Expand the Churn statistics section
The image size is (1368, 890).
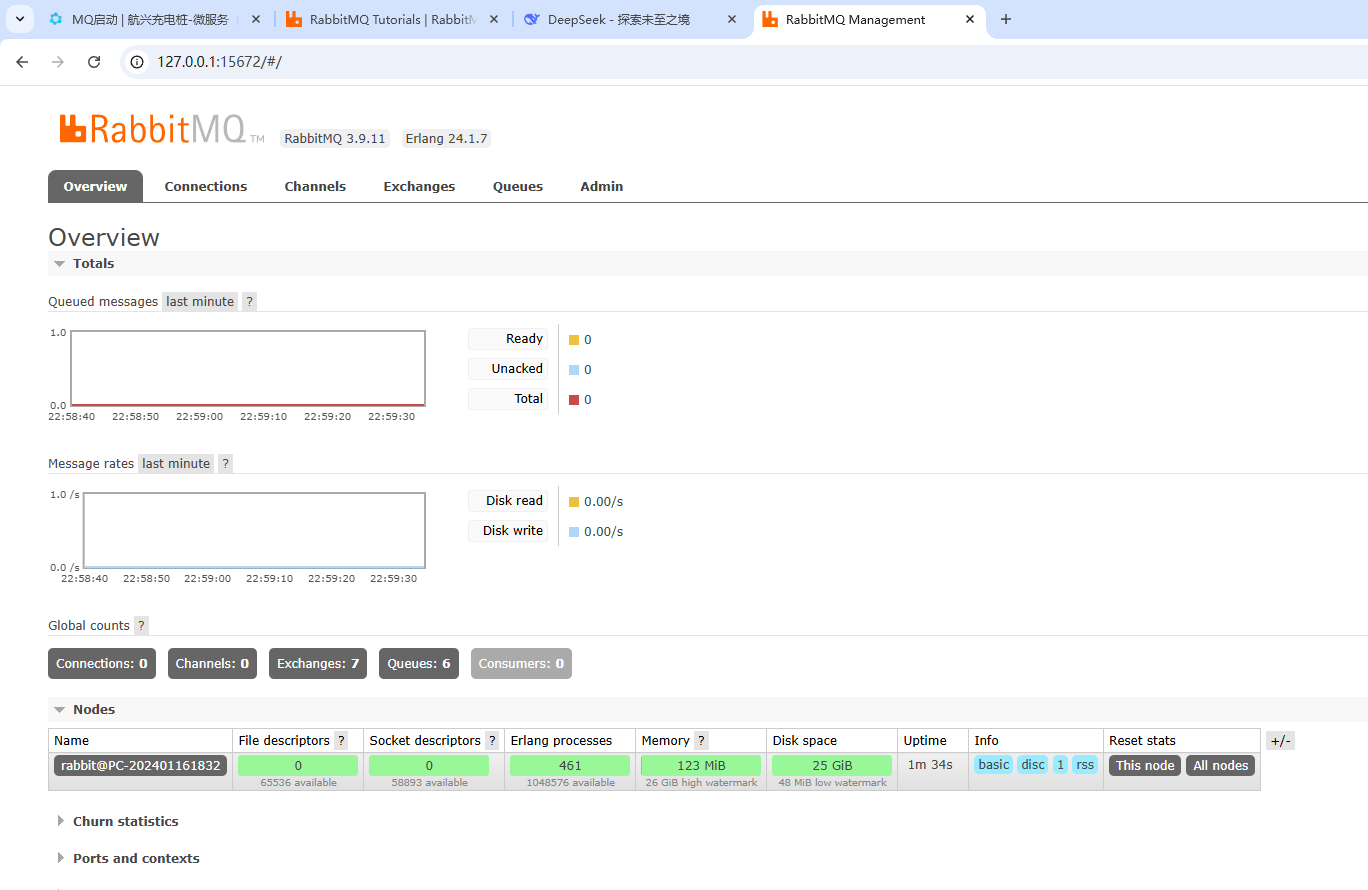(125, 822)
